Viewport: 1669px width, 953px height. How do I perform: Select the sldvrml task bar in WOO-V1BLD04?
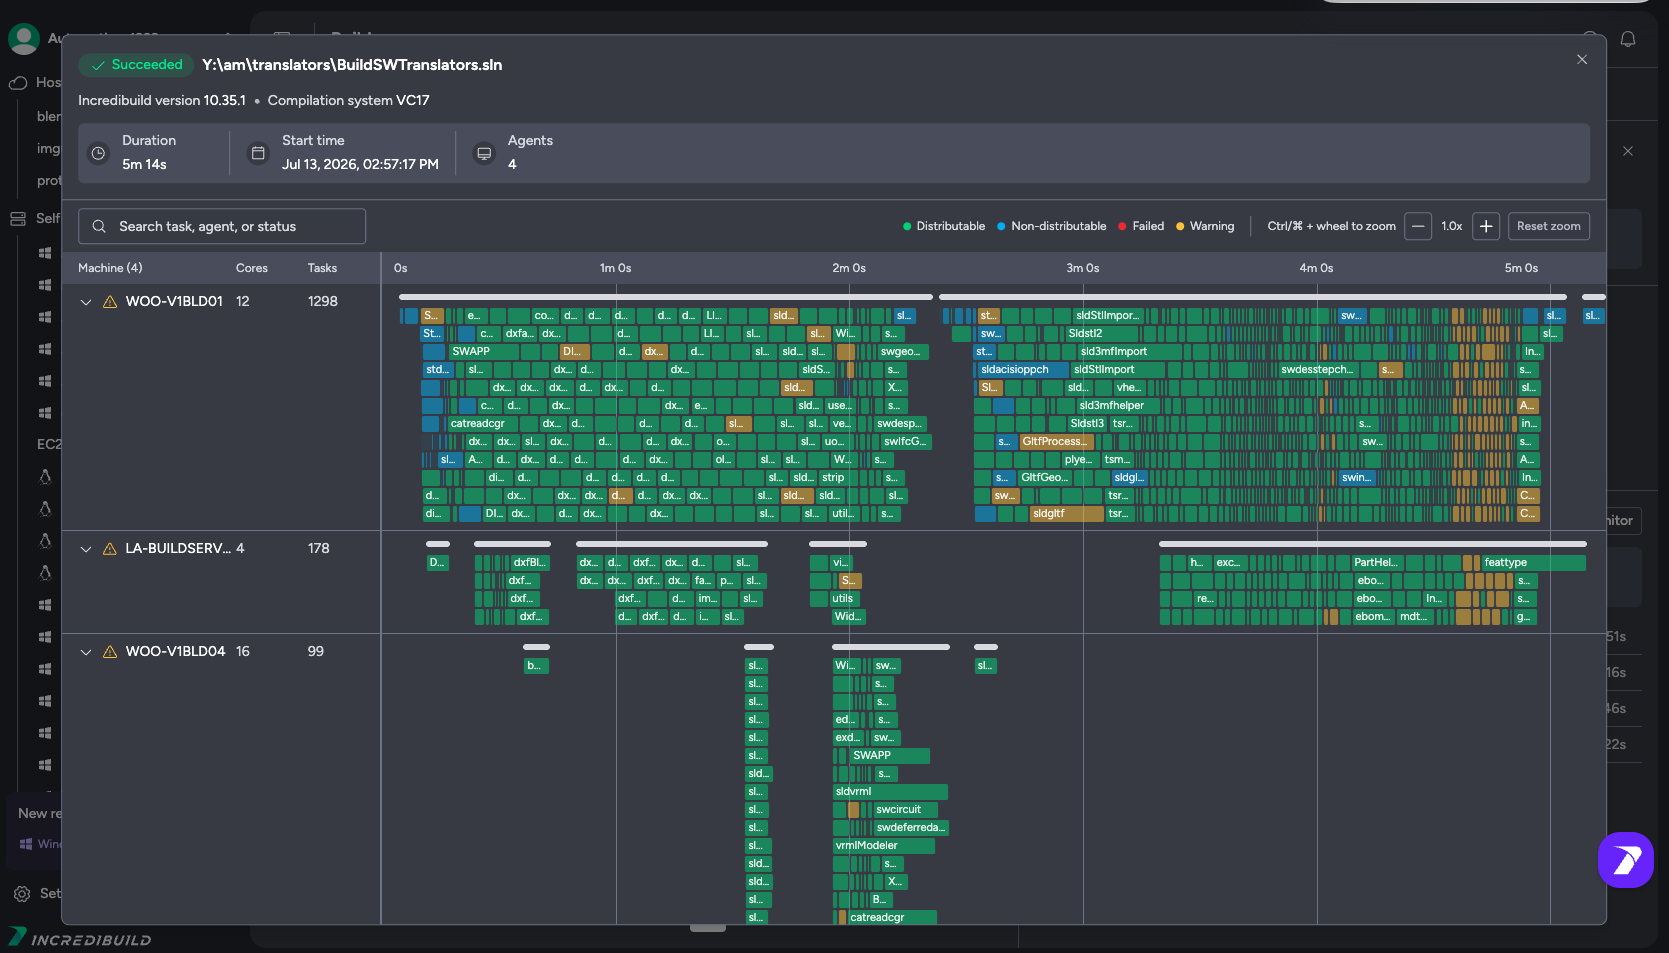(x=891, y=792)
